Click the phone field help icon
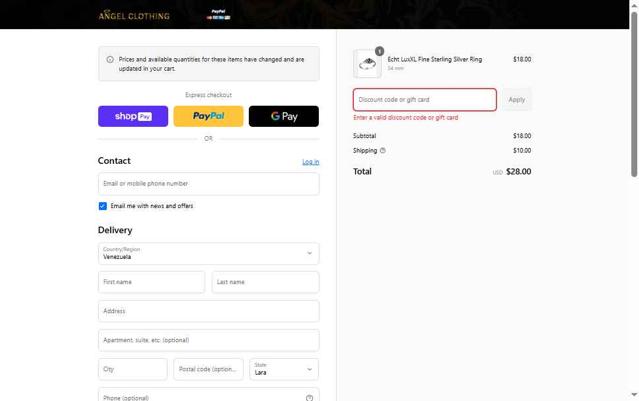639x401 pixels. point(309,398)
